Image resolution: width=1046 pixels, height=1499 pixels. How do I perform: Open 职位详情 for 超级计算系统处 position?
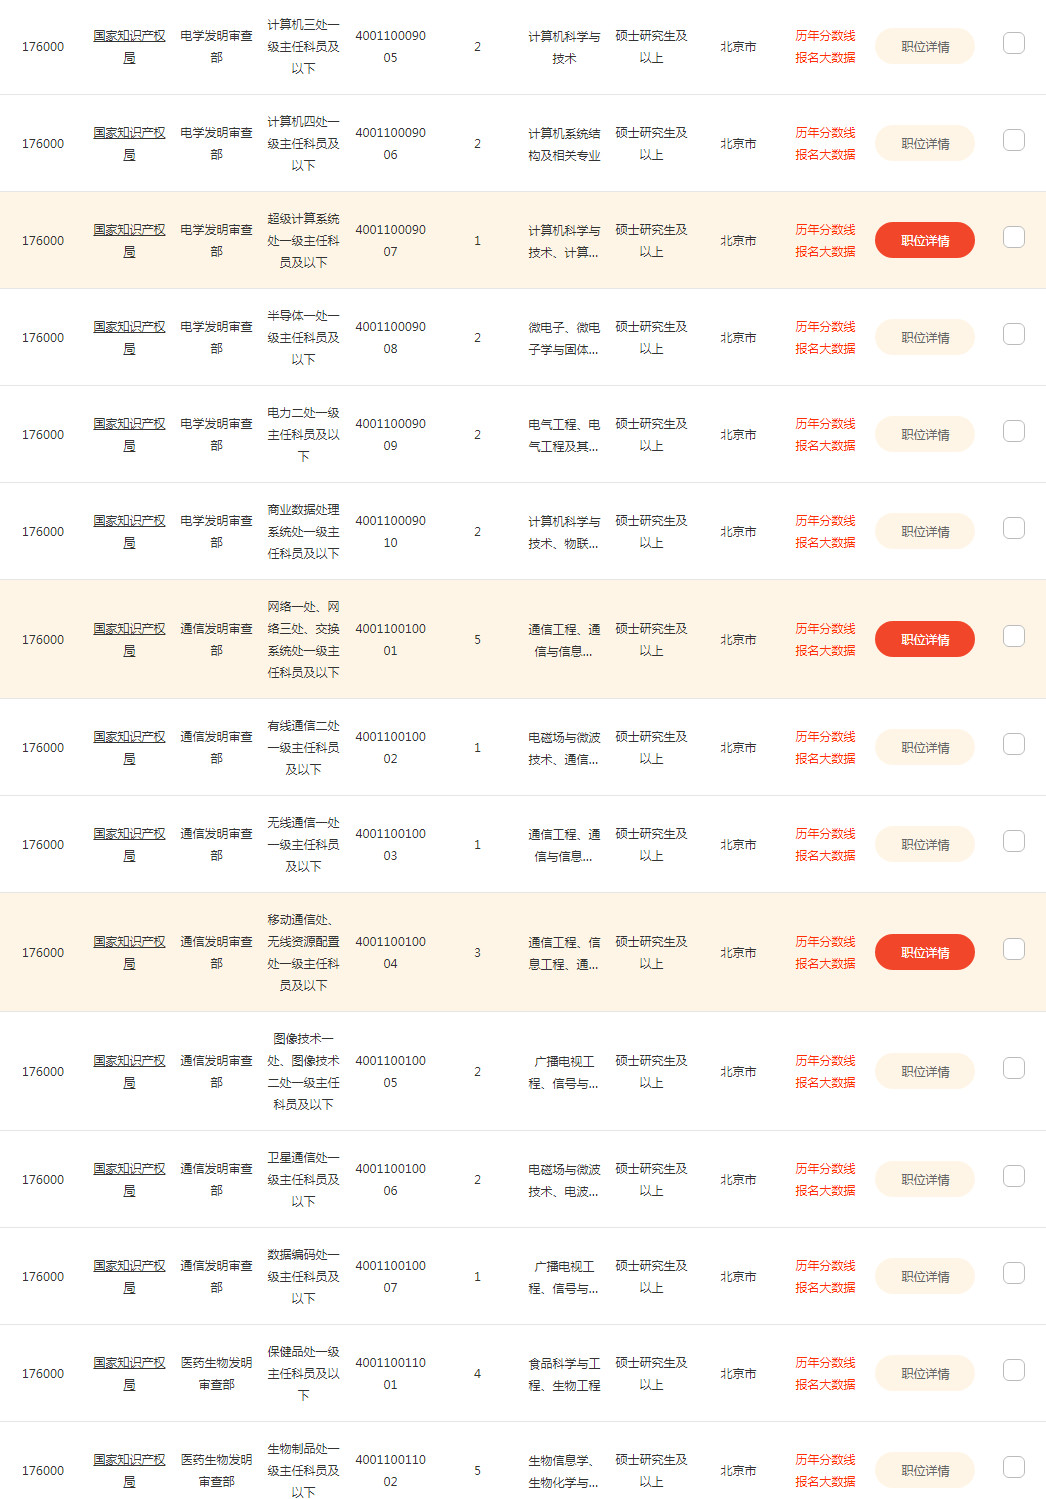(x=925, y=240)
